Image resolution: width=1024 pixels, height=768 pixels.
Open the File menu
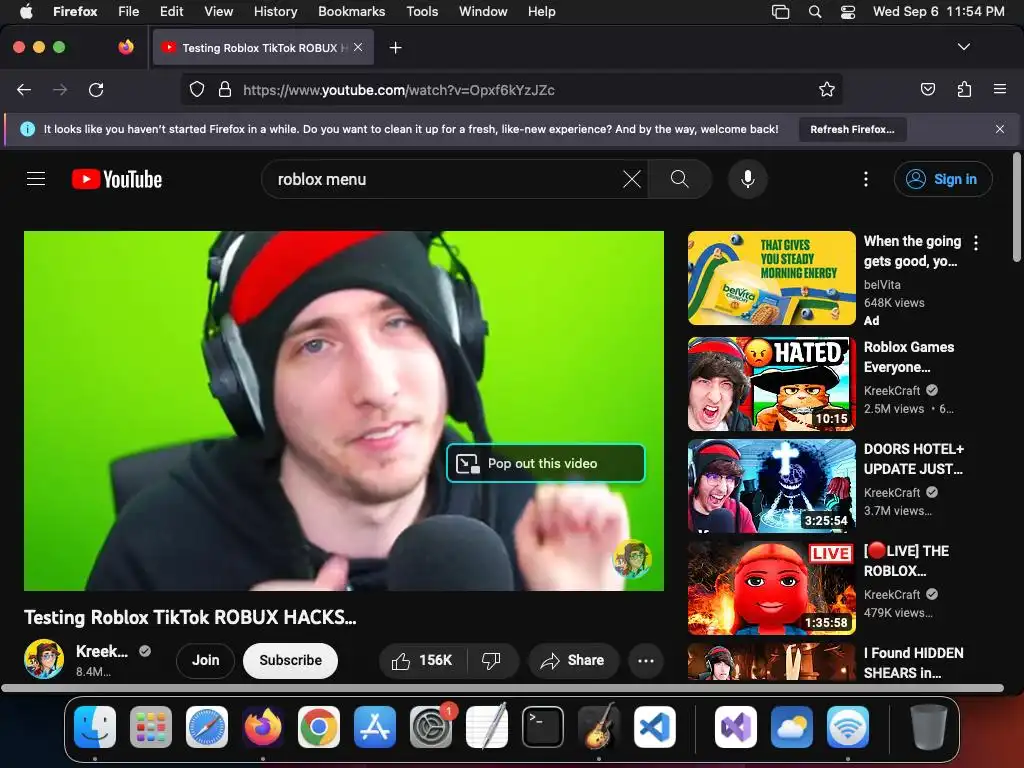click(x=128, y=11)
